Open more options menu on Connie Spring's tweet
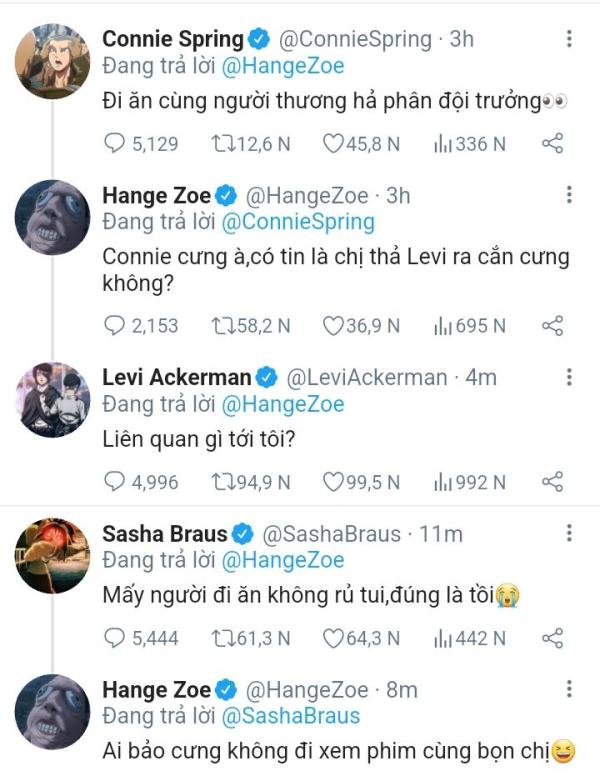The height and width of the screenshot is (776, 600). [x=569, y=39]
